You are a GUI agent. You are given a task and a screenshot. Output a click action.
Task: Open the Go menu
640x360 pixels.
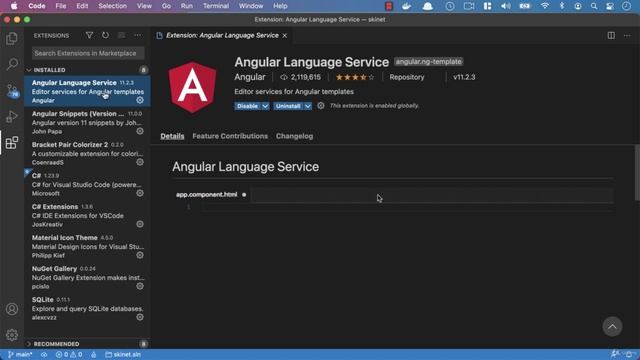166,6
